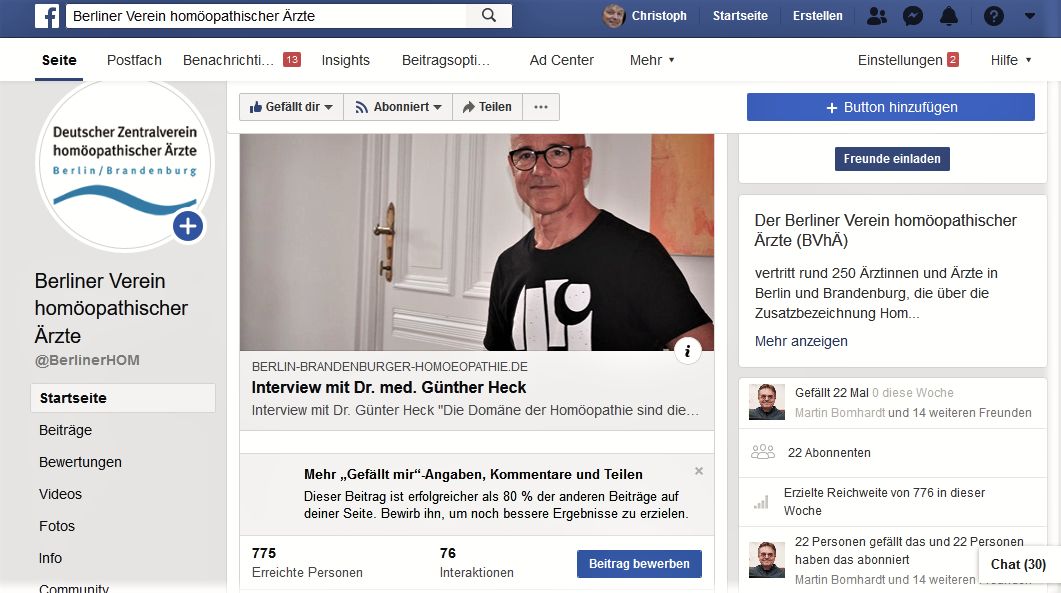Open the three-dots more options button
This screenshot has height=593, width=1061.
[541, 107]
